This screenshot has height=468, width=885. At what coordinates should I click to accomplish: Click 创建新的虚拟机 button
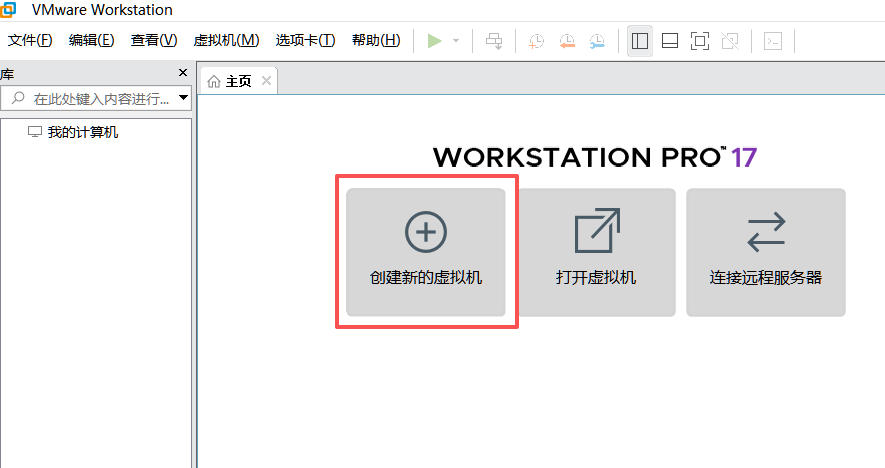tap(426, 252)
